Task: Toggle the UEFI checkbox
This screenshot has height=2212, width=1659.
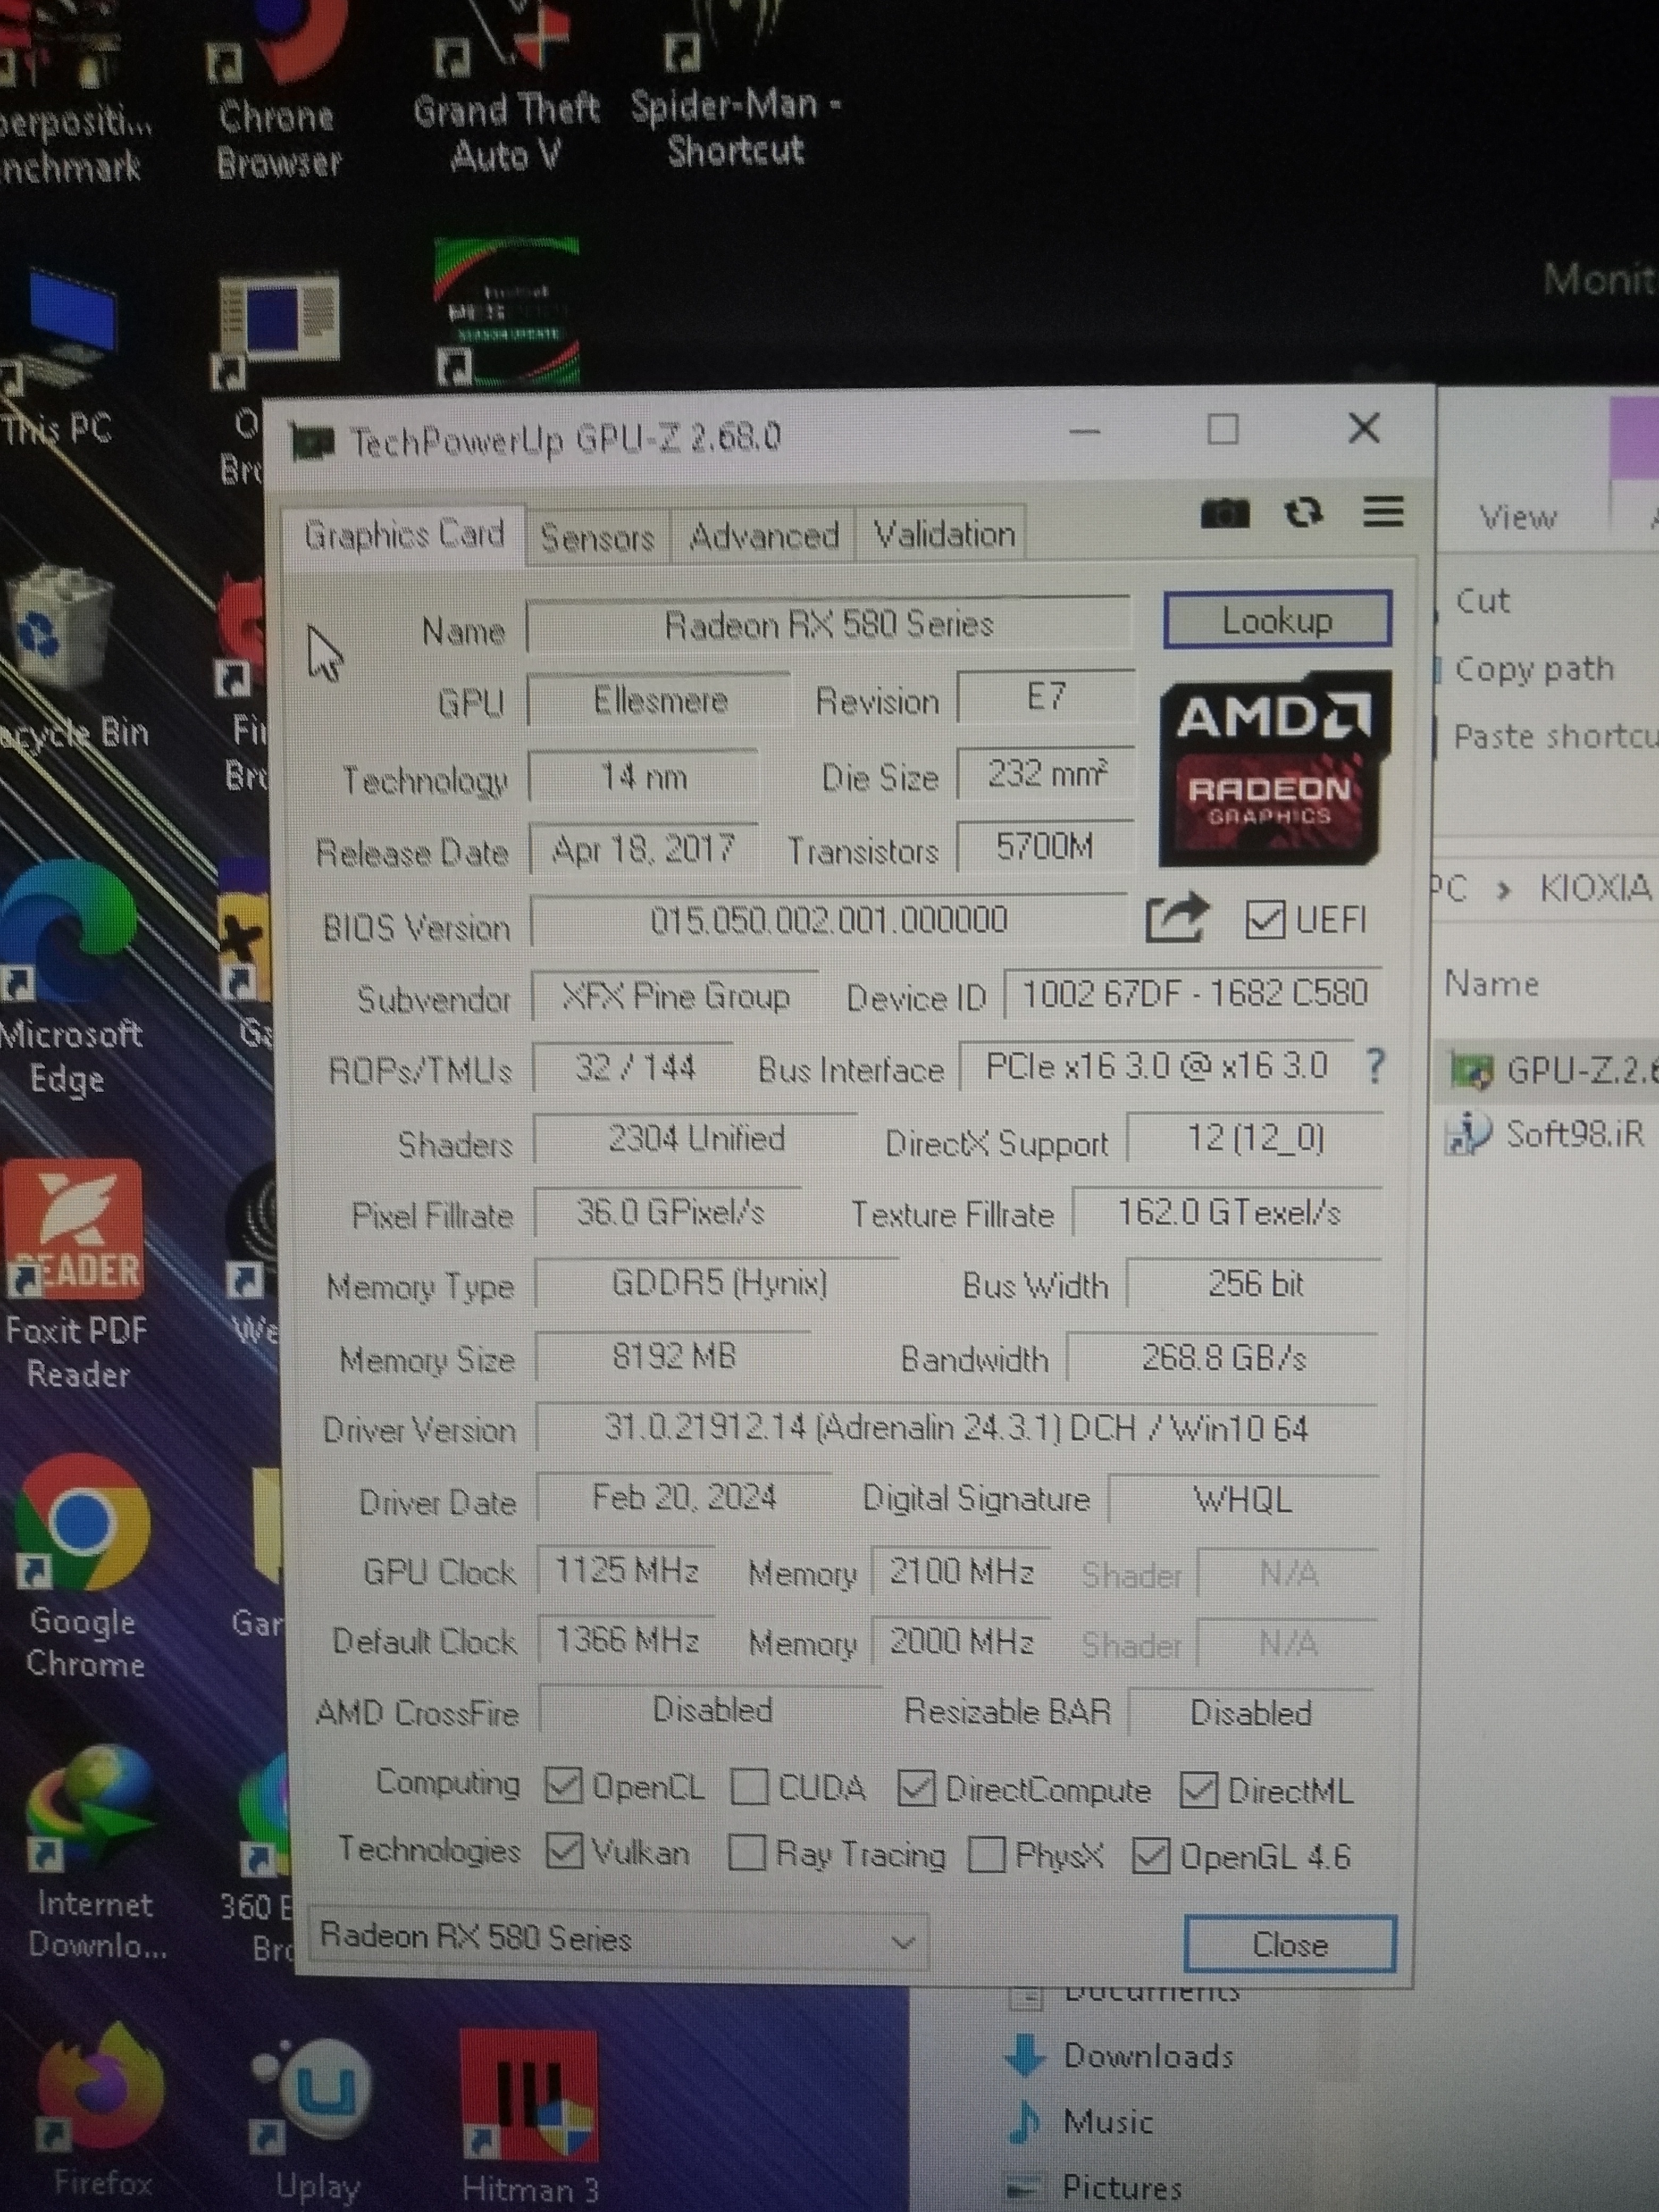Action: pyautogui.click(x=1265, y=919)
